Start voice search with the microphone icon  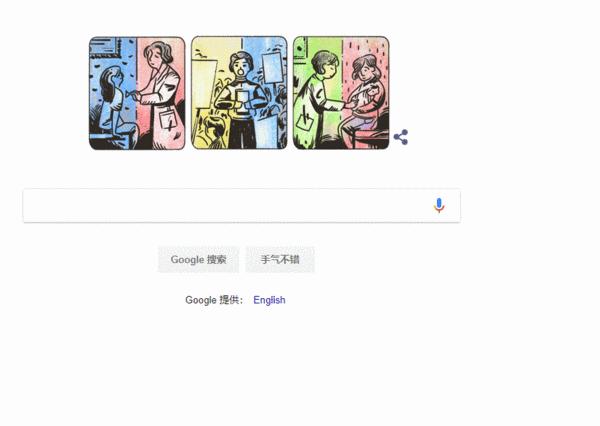pyautogui.click(x=439, y=205)
